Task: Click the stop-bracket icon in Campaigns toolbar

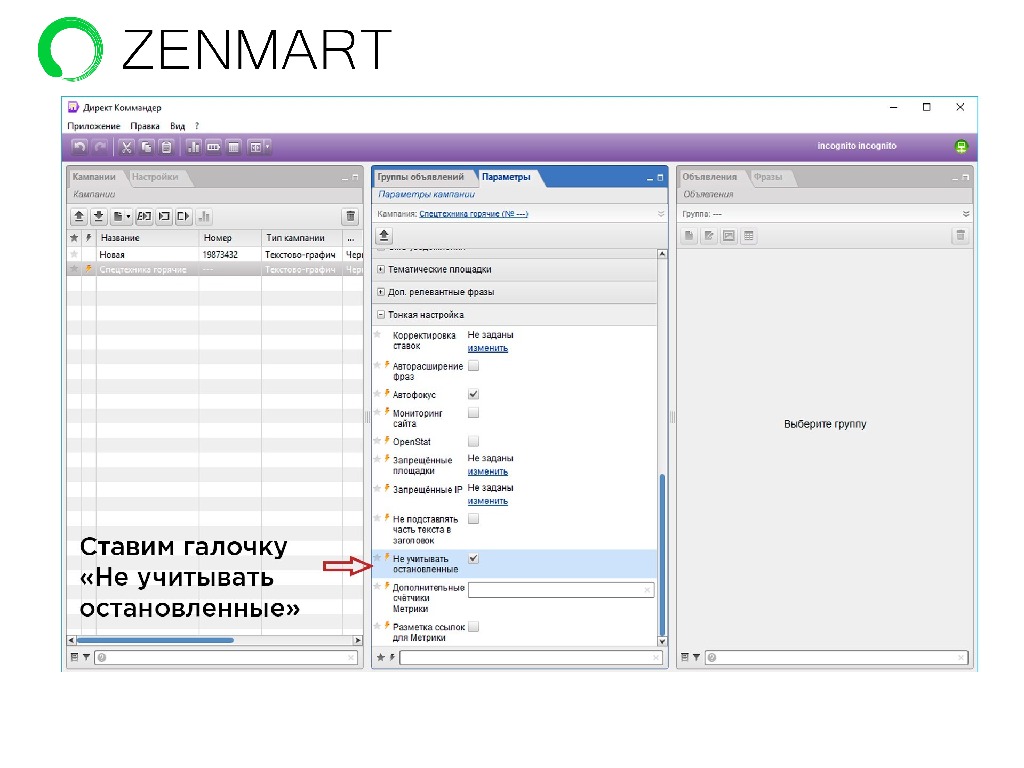Action: click(164, 216)
